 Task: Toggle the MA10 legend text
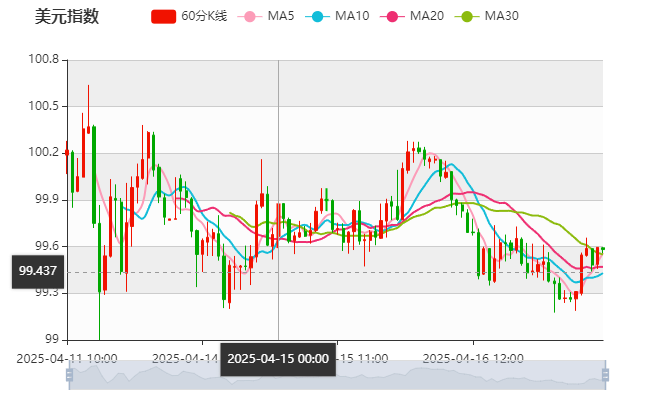coord(352,16)
